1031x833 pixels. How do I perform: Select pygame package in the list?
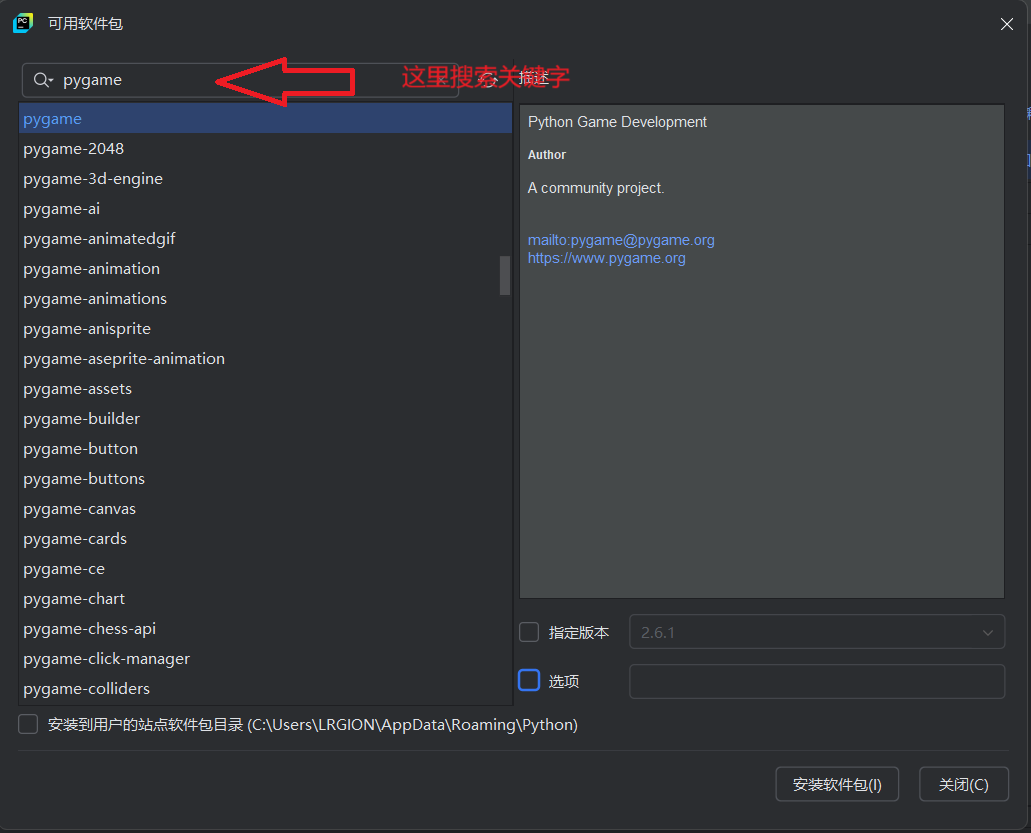pos(53,119)
